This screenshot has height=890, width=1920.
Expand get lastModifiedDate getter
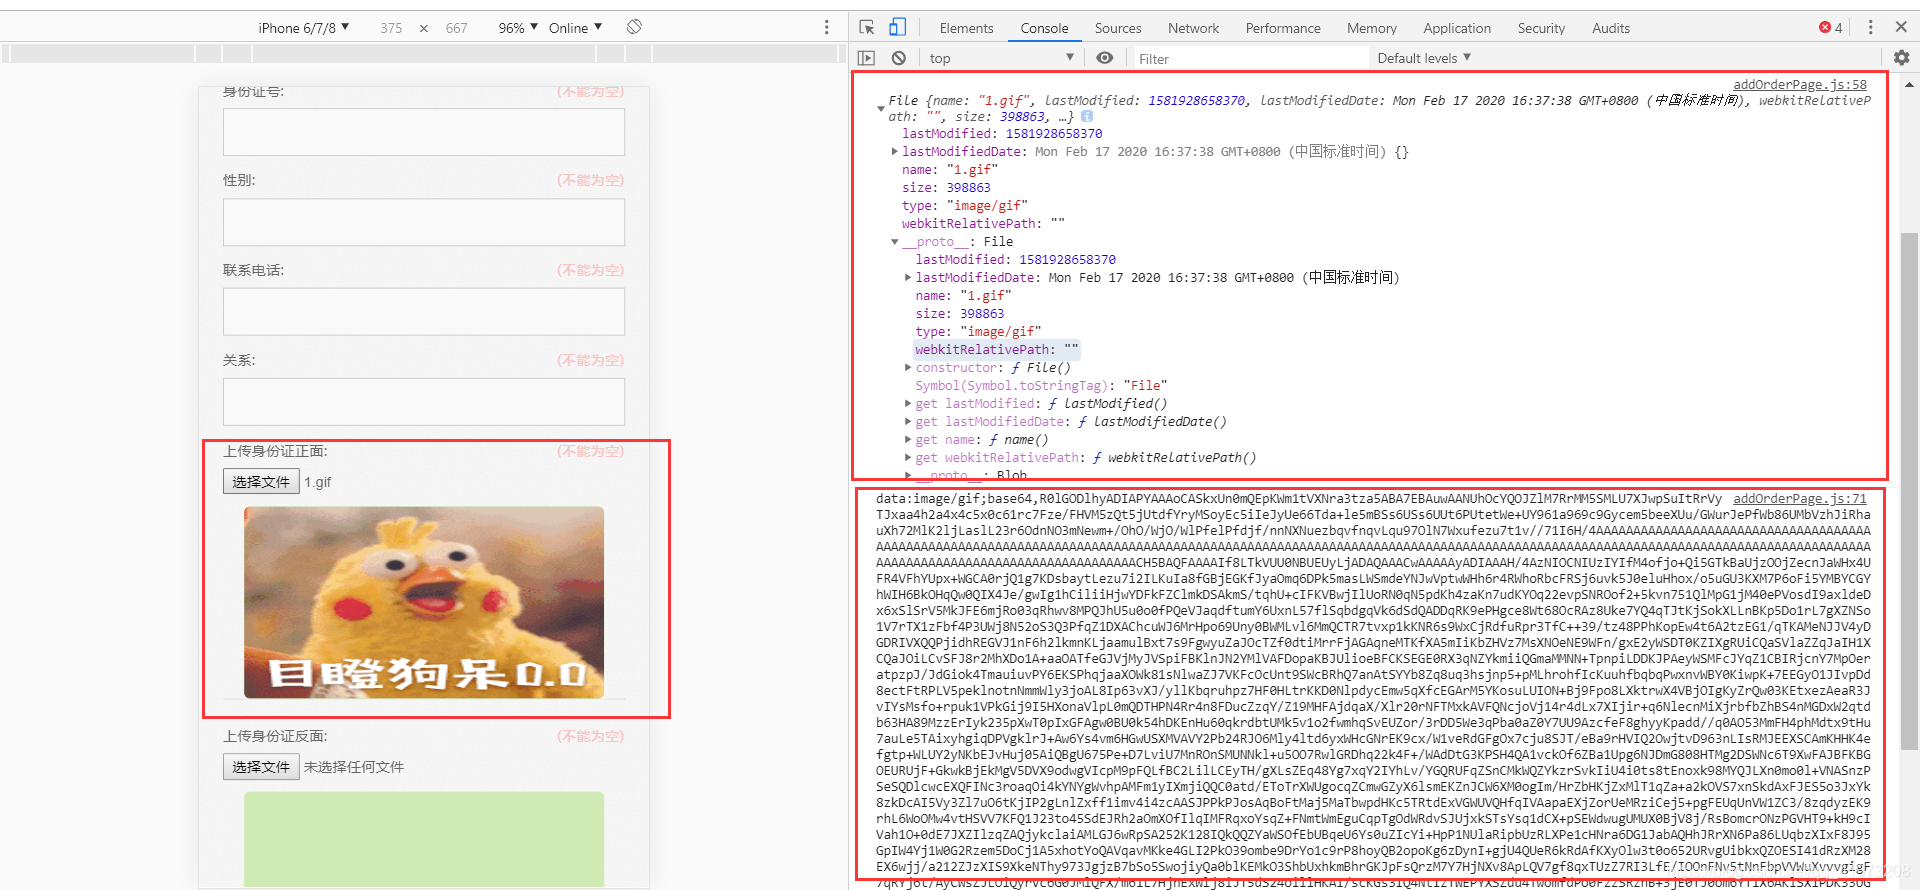908,422
